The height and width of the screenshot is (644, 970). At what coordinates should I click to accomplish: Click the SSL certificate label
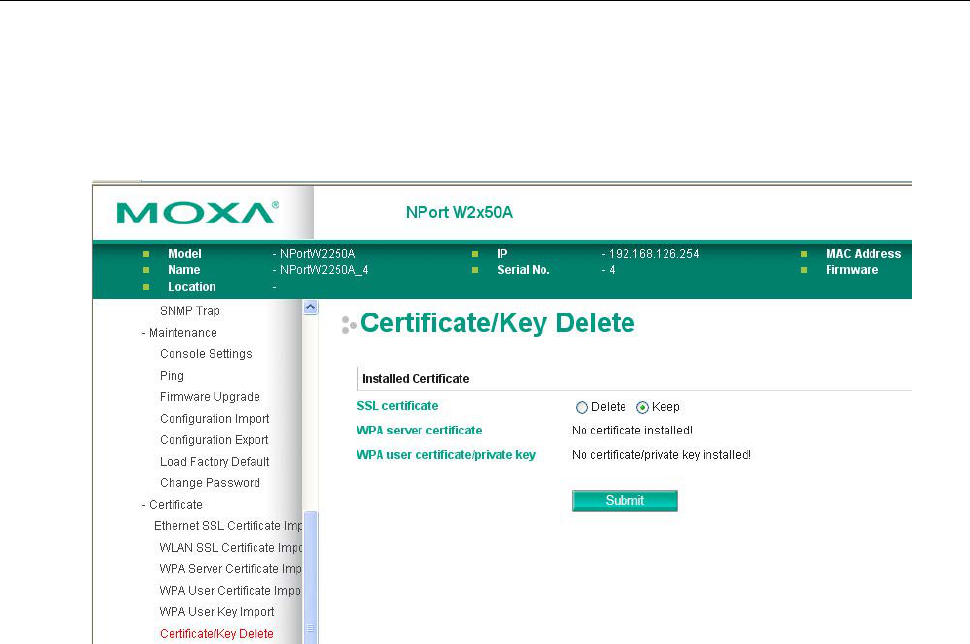click(397, 406)
